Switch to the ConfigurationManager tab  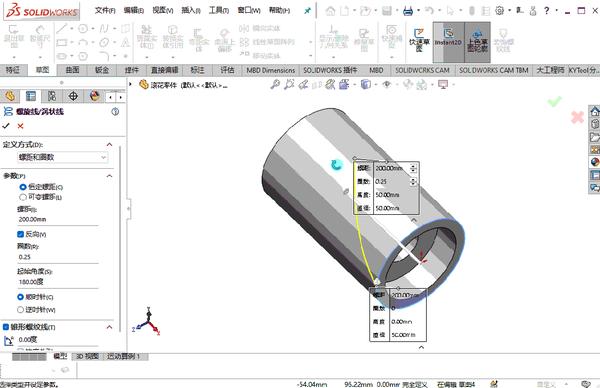coord(52,96)
